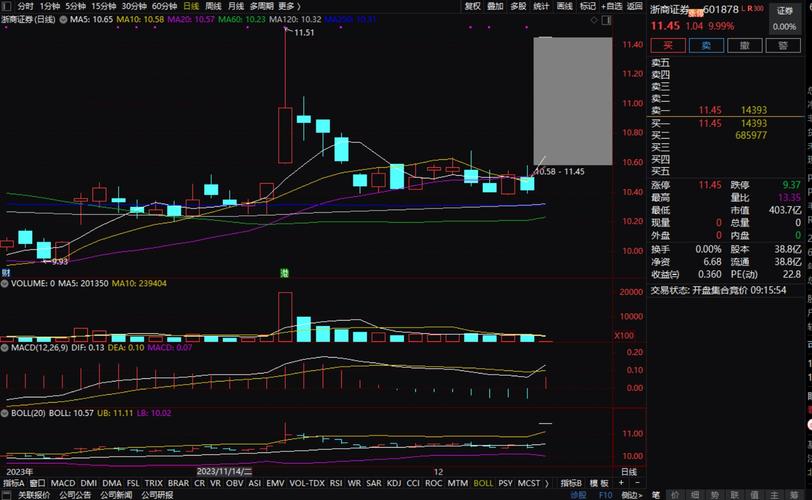Click the 返回 back button
Viewport: 812px width, 500px height.
coord(633,6)
